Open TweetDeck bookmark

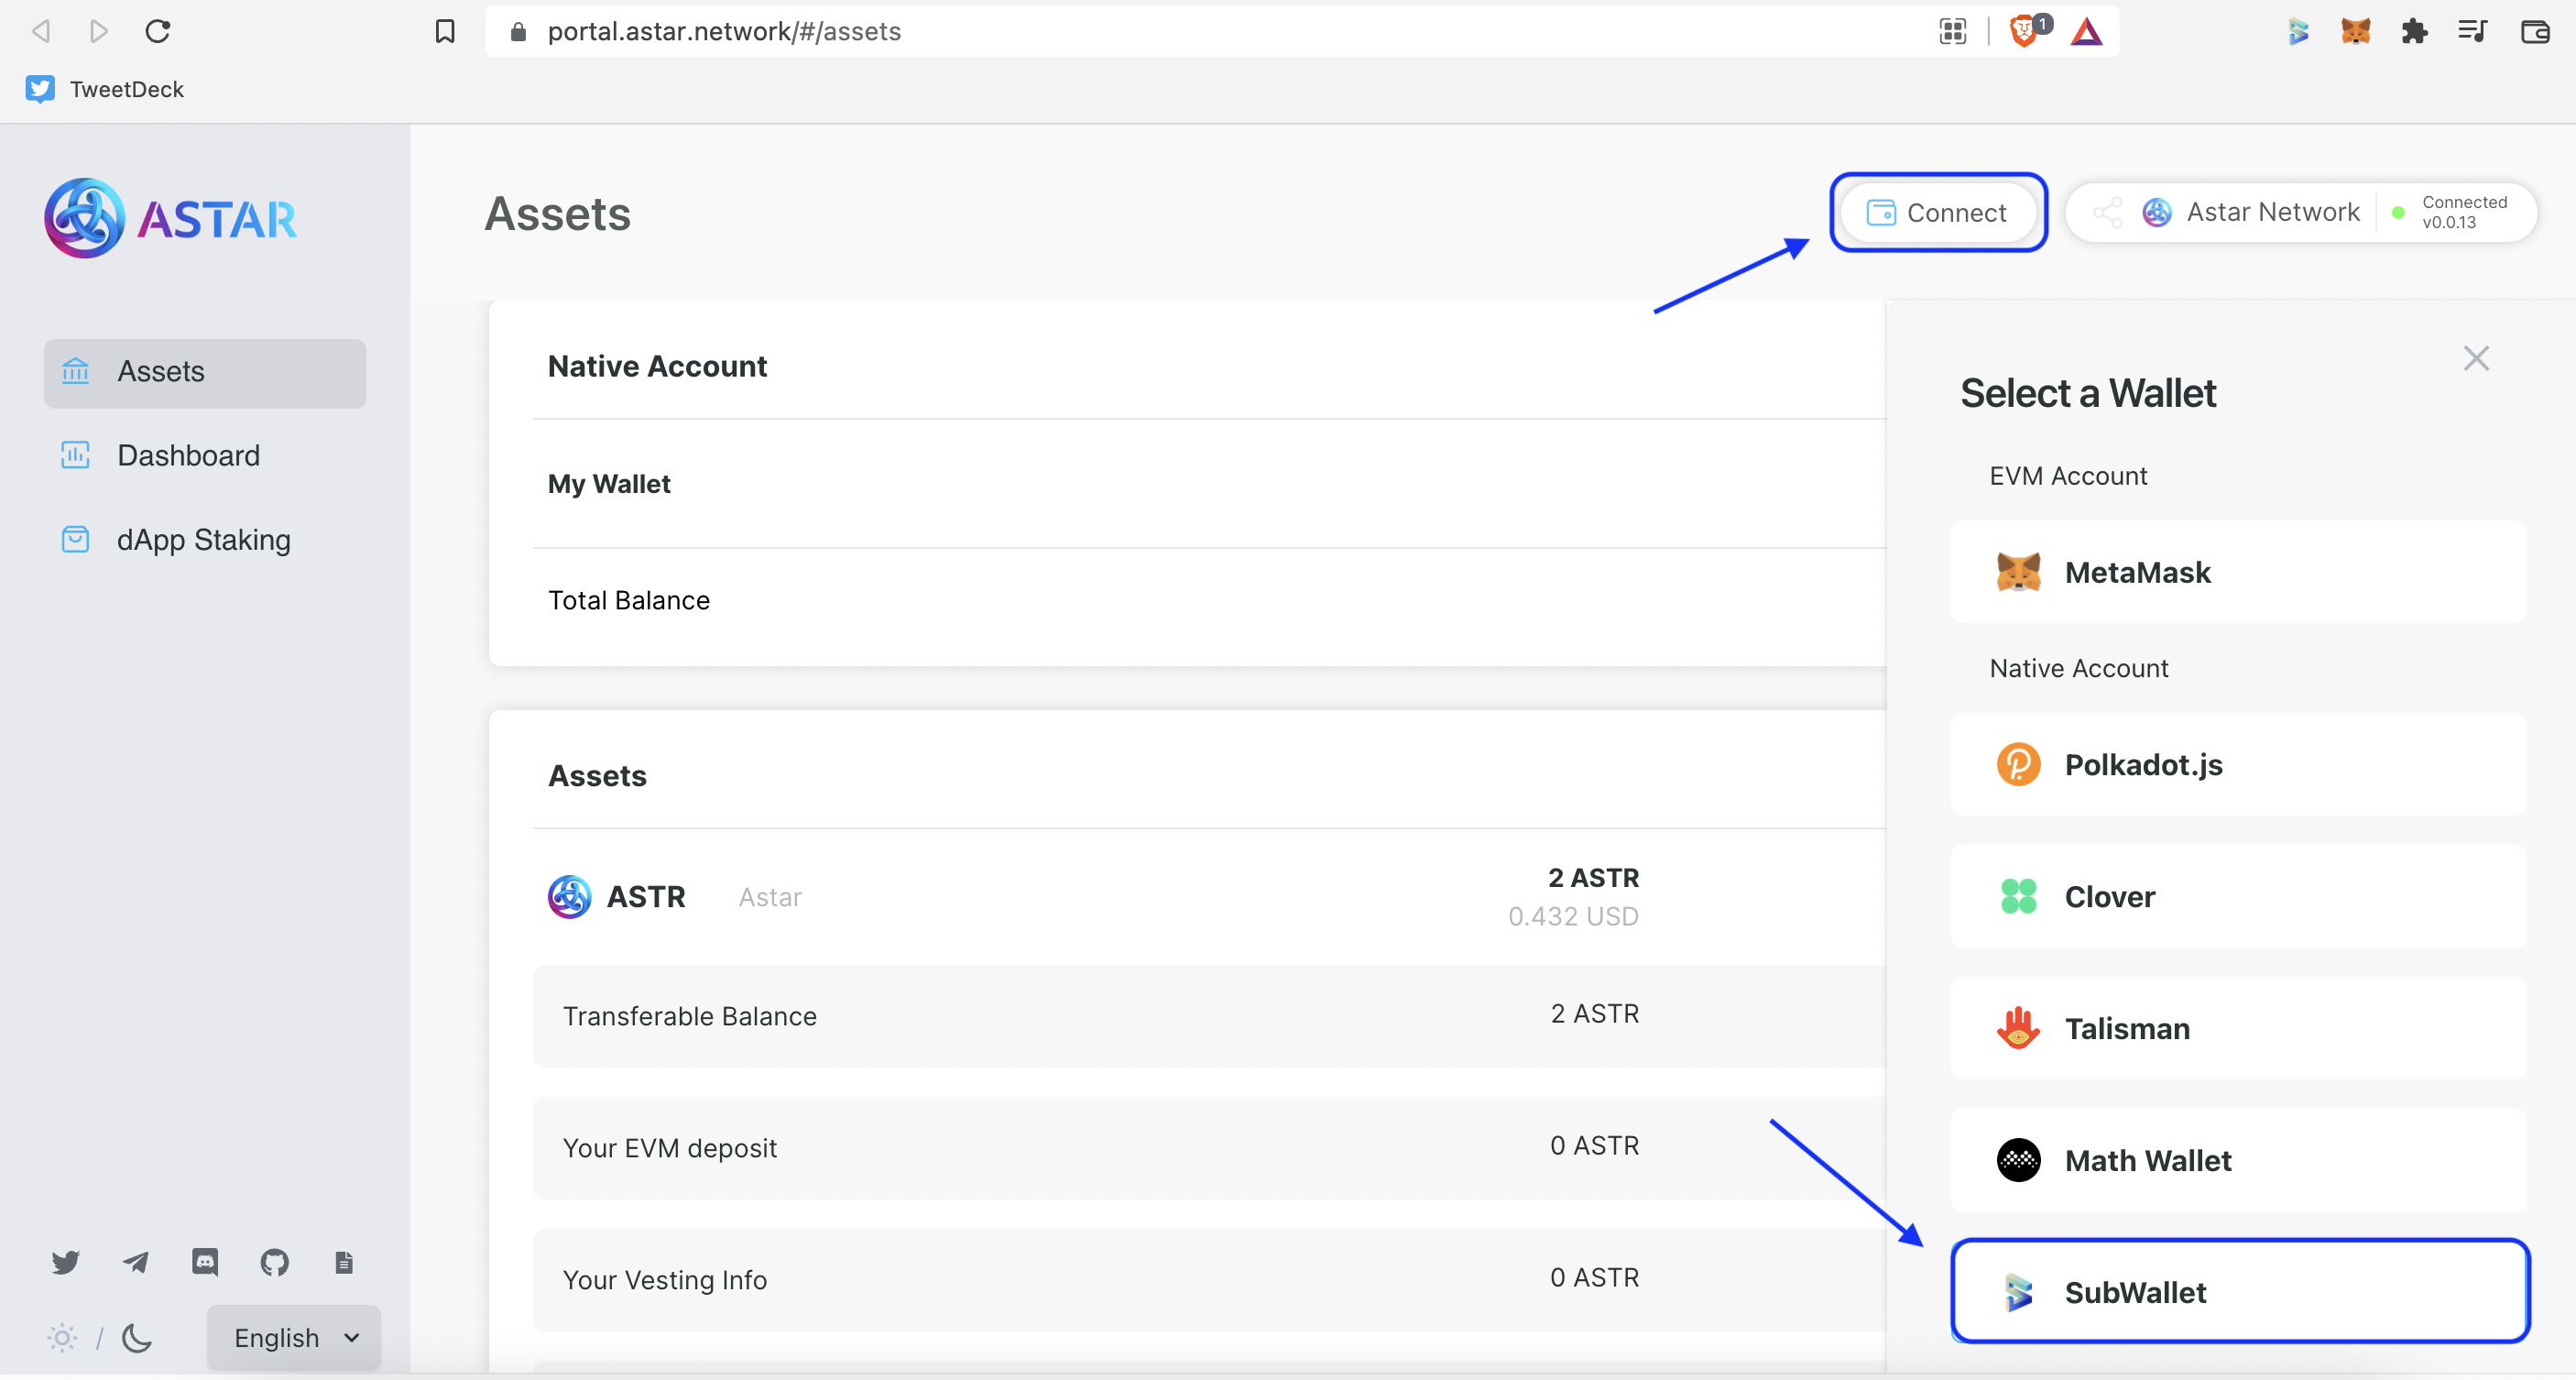coord(105,89)
